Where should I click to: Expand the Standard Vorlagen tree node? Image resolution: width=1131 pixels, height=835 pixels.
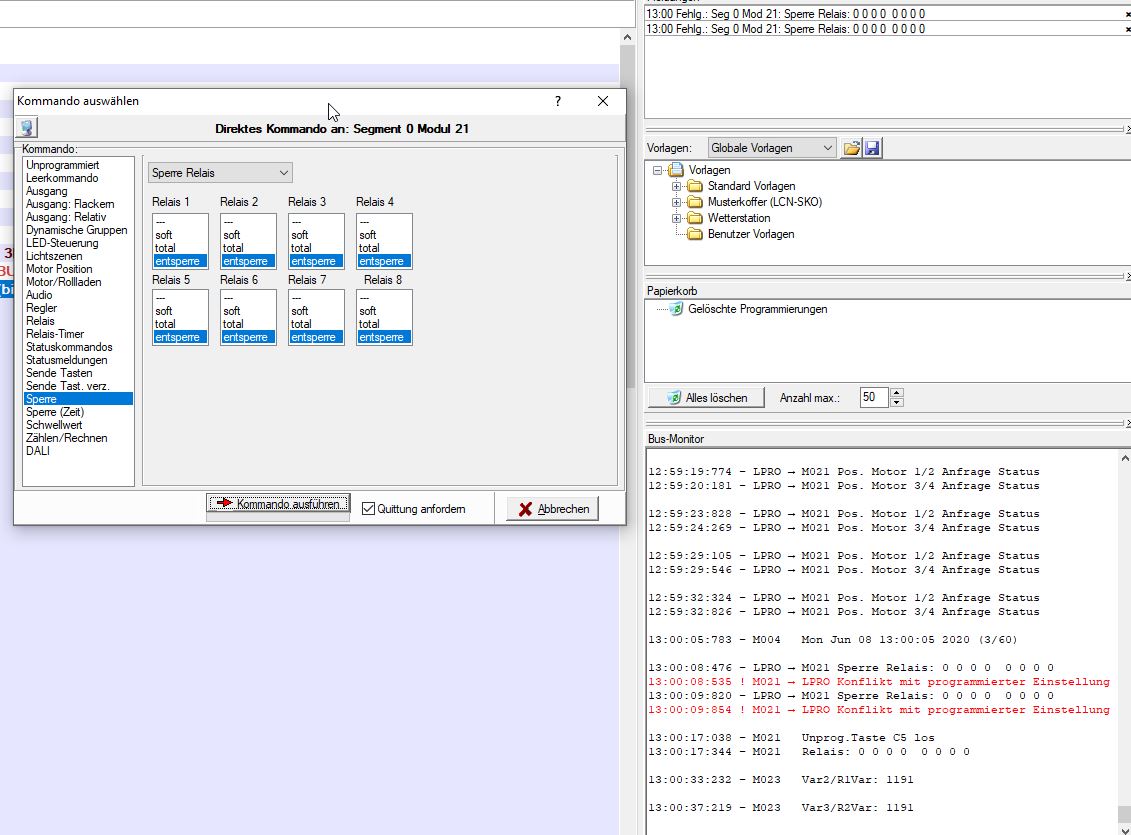[677, 186]
